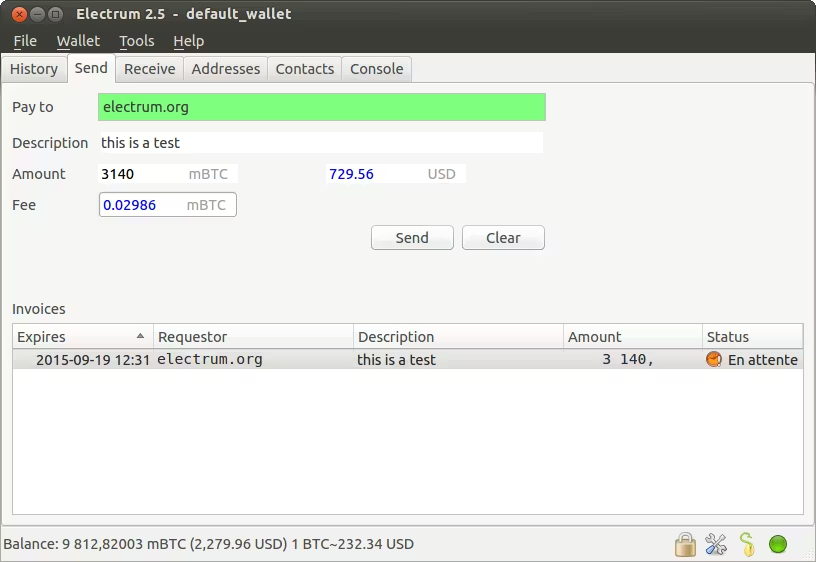Click the lock password icon in status bar
Image resolution: width=816 pixels, height=562 pixels.
pyautogui.click(x=685, y=544)
